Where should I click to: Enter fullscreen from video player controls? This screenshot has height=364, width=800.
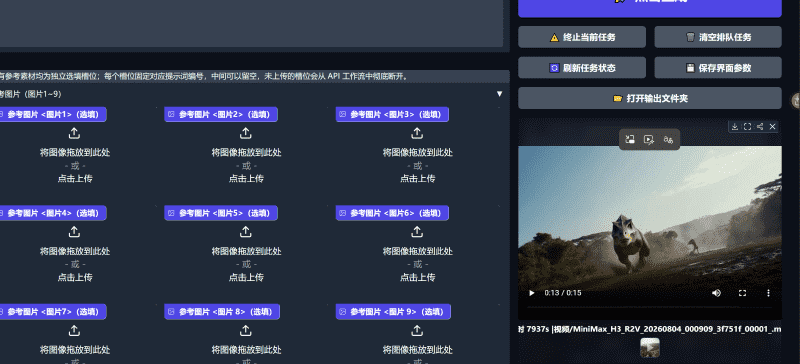[742, 293]
